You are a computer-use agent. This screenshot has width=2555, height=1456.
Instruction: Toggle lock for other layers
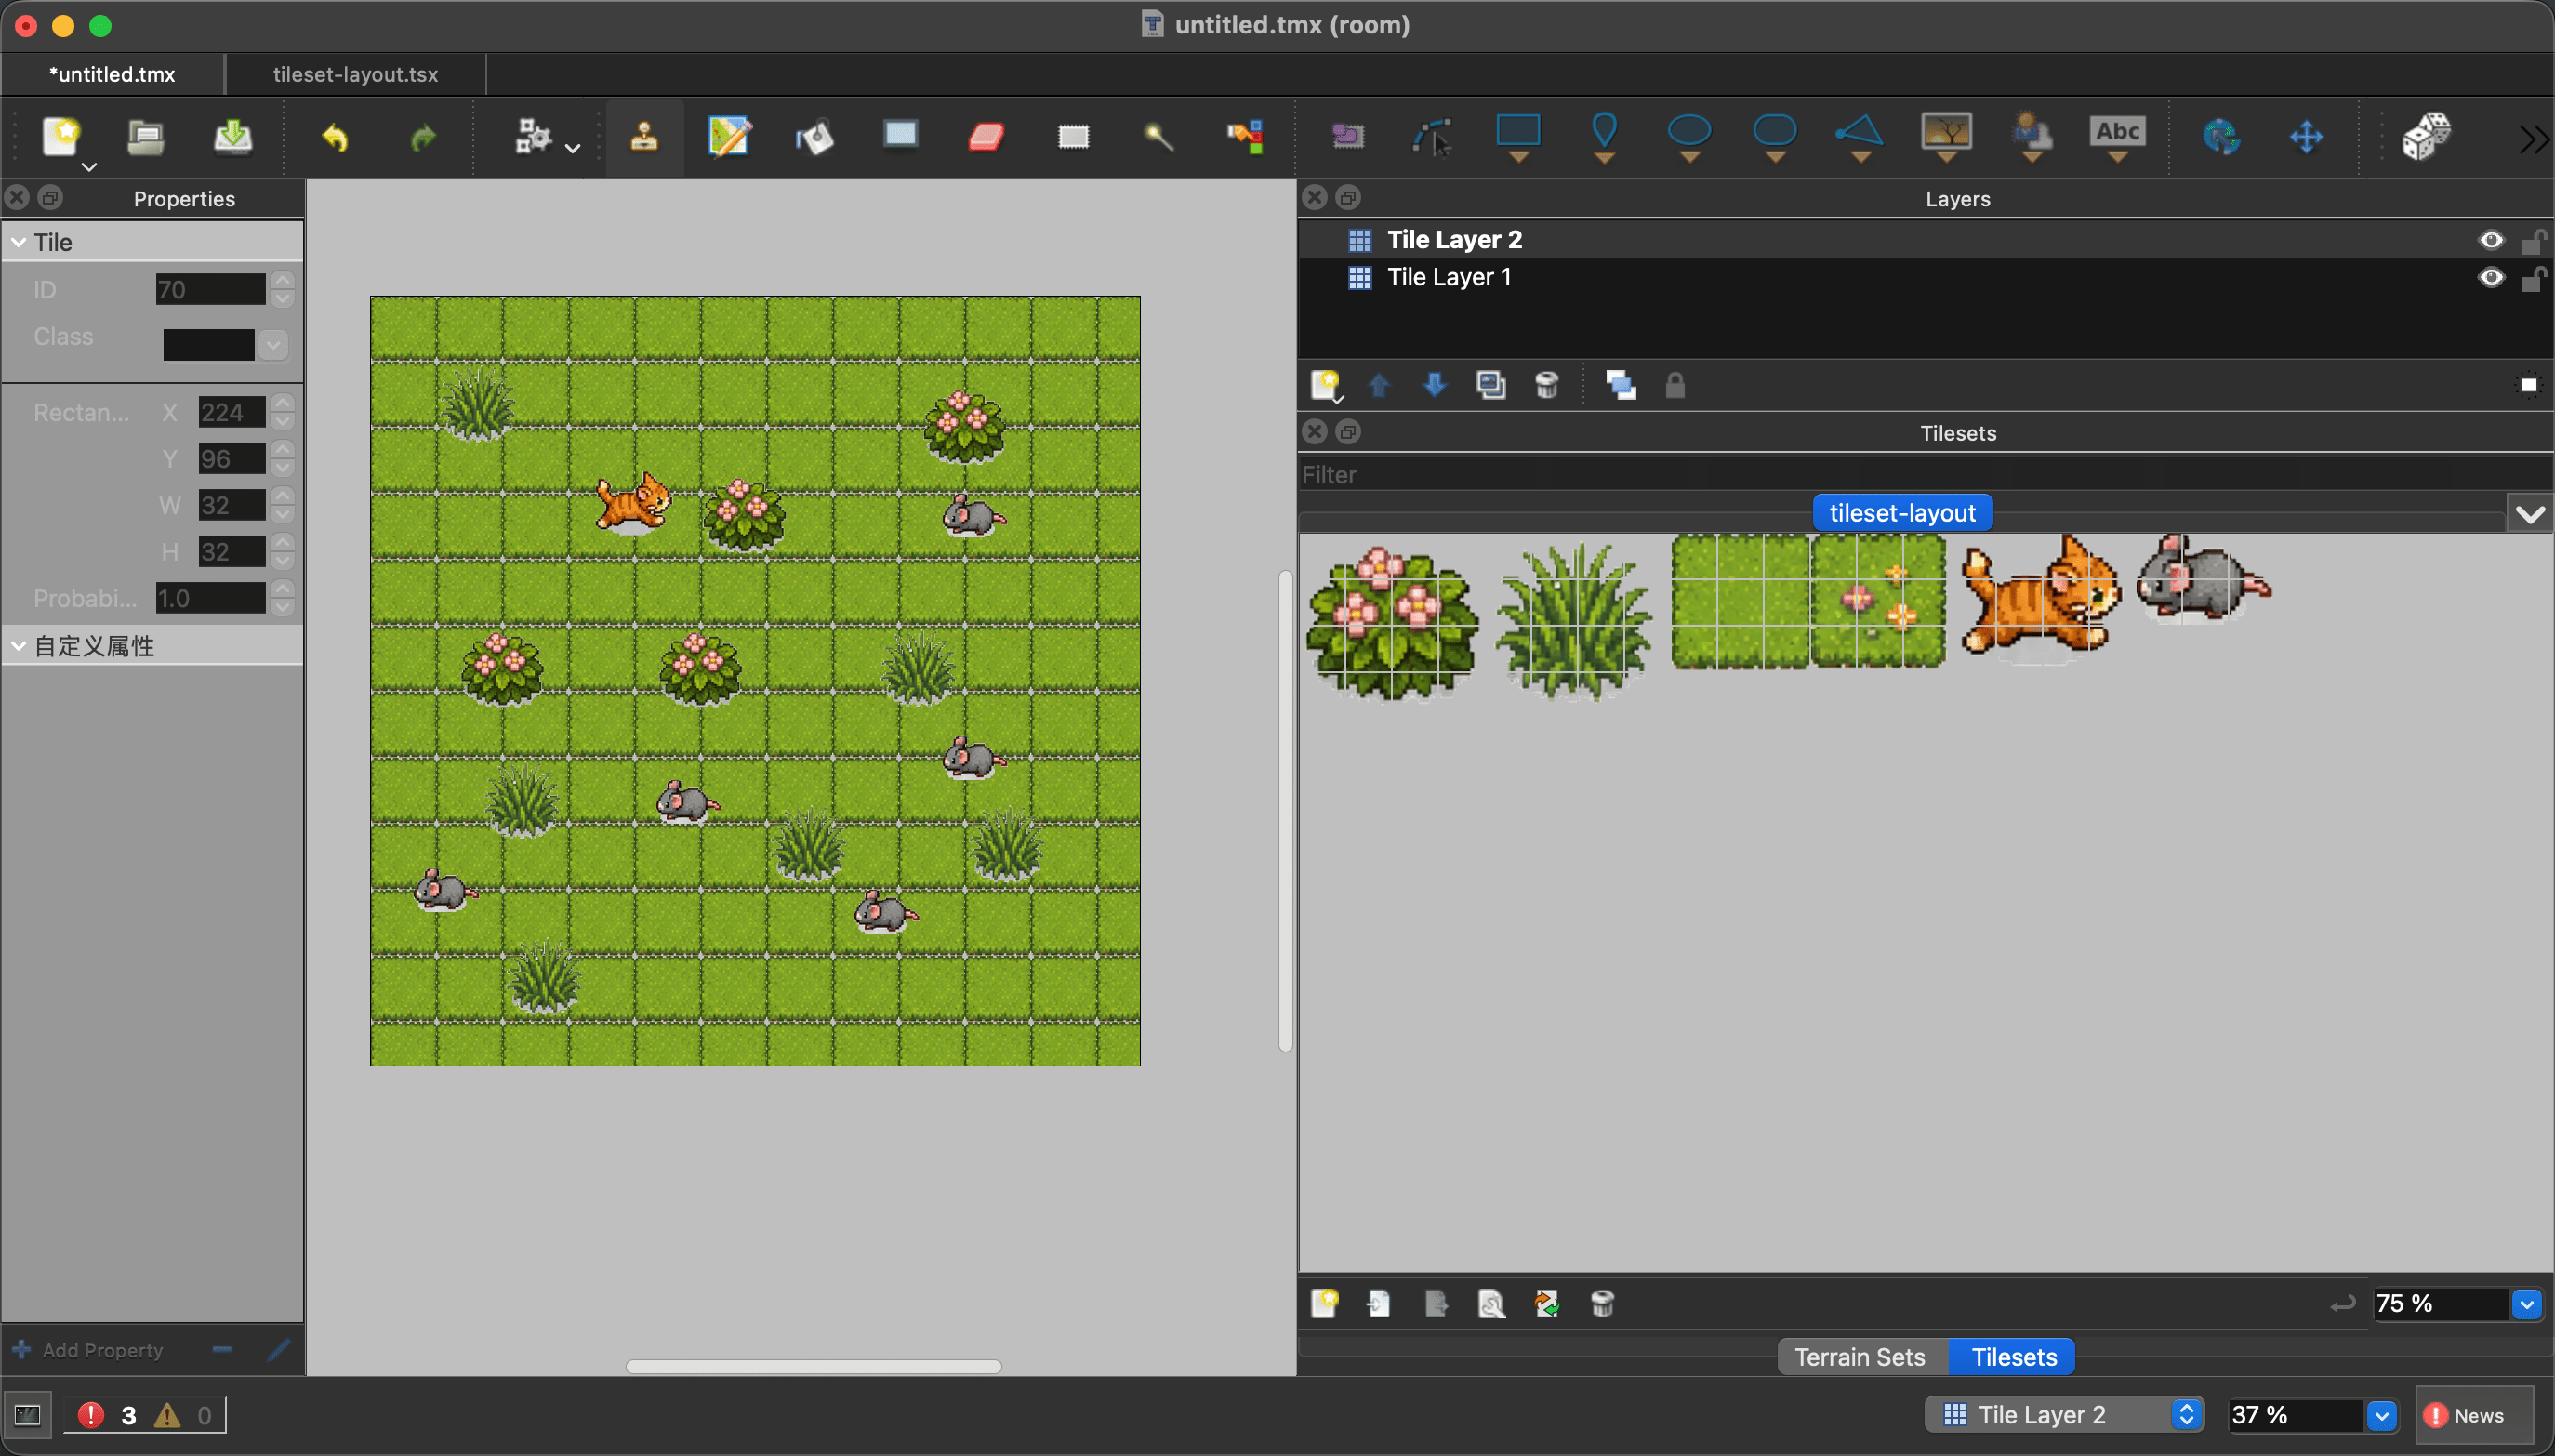[1675, 386]
